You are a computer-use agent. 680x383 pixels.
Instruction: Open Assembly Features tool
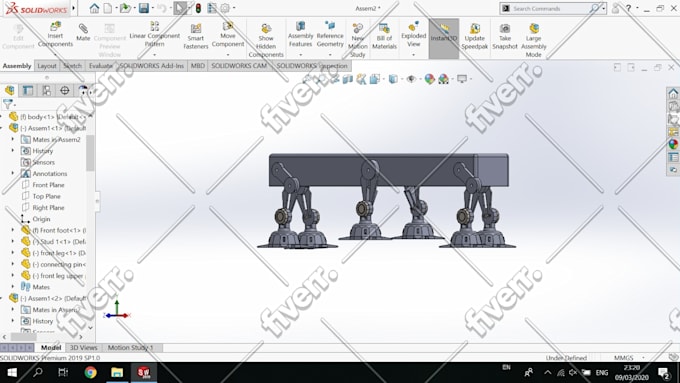pos(301,34)
